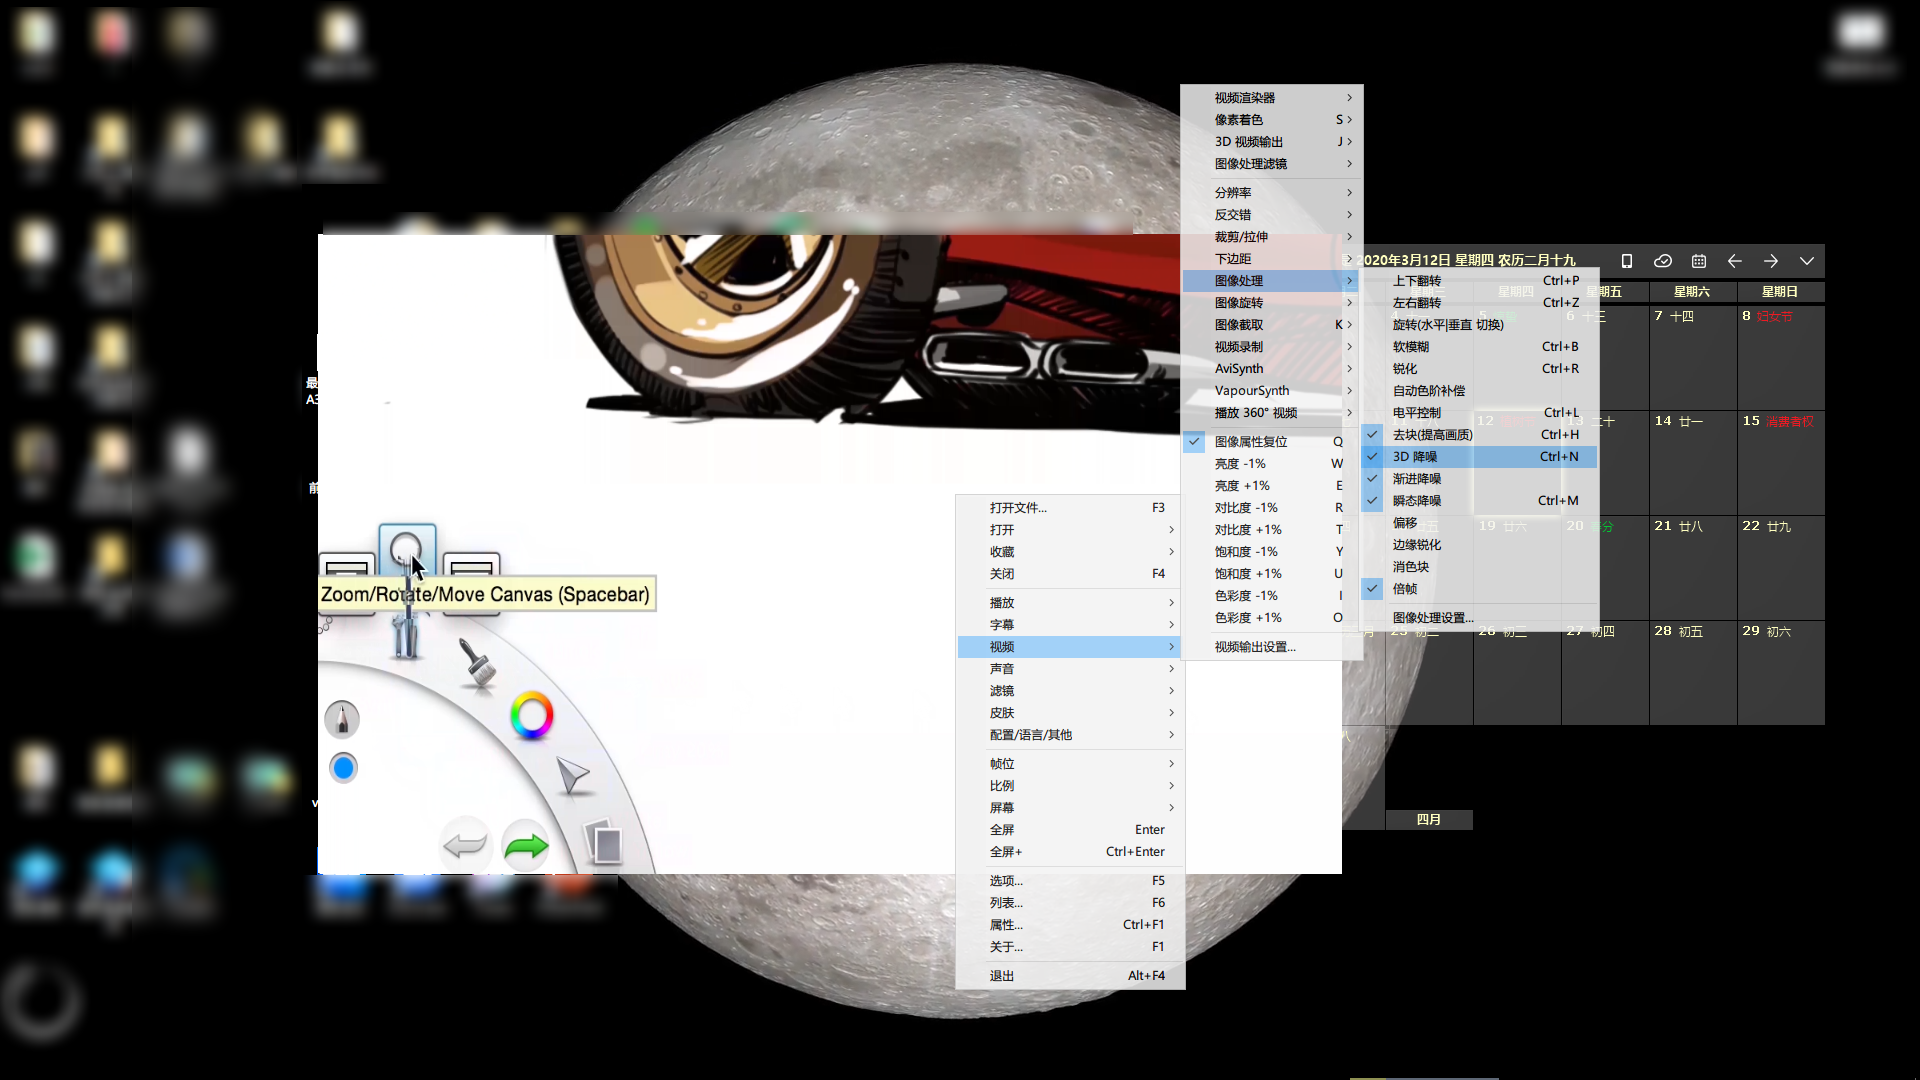The width and height of the screenshot is (1920, 1080).
Task: Click 对比度 -1% entry
Action: [1270, 508]
